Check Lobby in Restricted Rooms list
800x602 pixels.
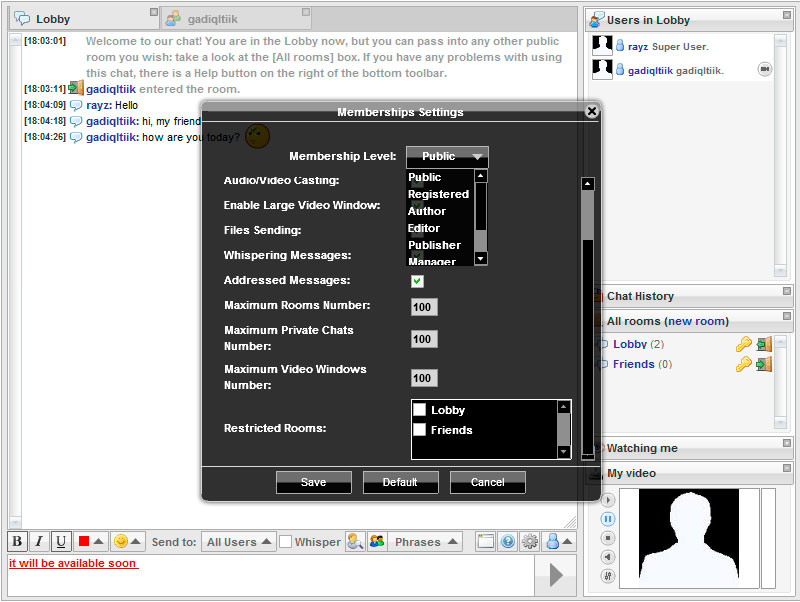pyautogui.click(x=421, y=410)
